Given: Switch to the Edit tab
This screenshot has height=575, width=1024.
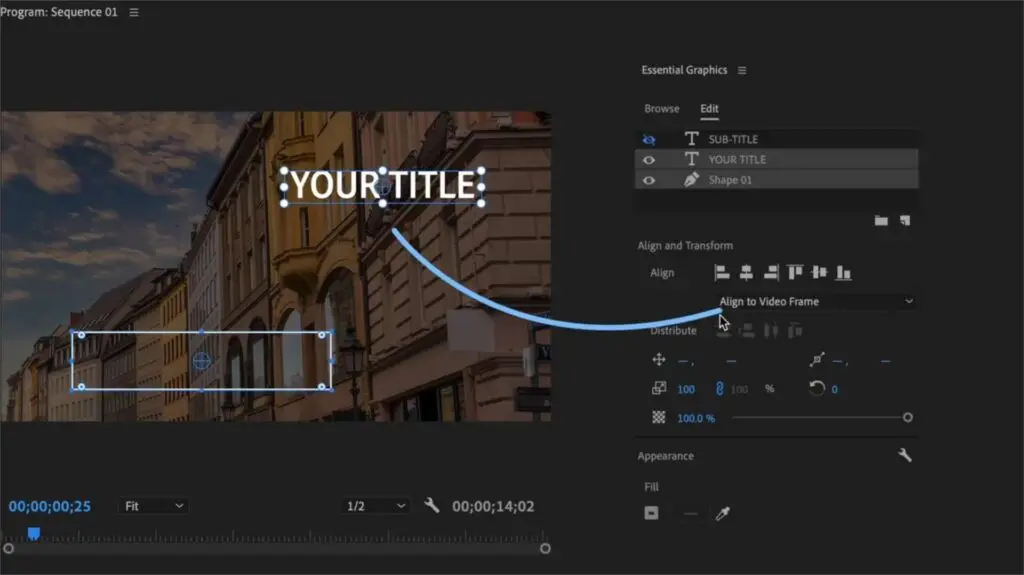Looking at the screenshot, I should [x=709, y=108].
